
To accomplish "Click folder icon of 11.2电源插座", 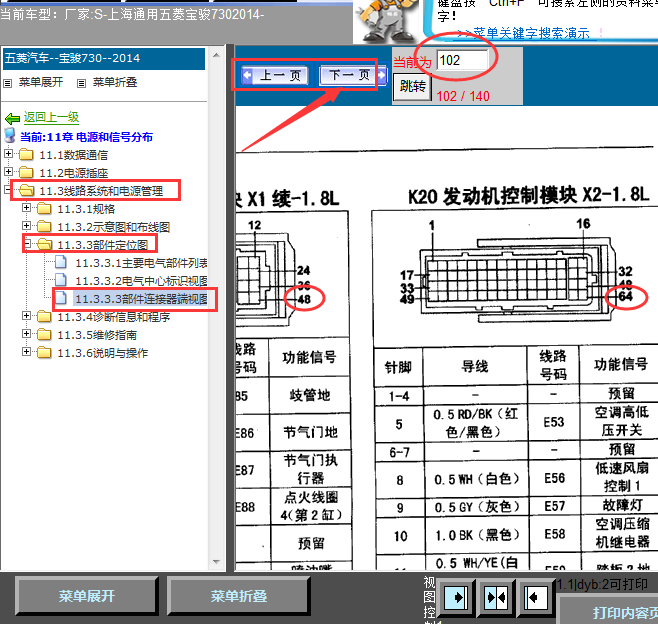I will click(x=26, y=172).
